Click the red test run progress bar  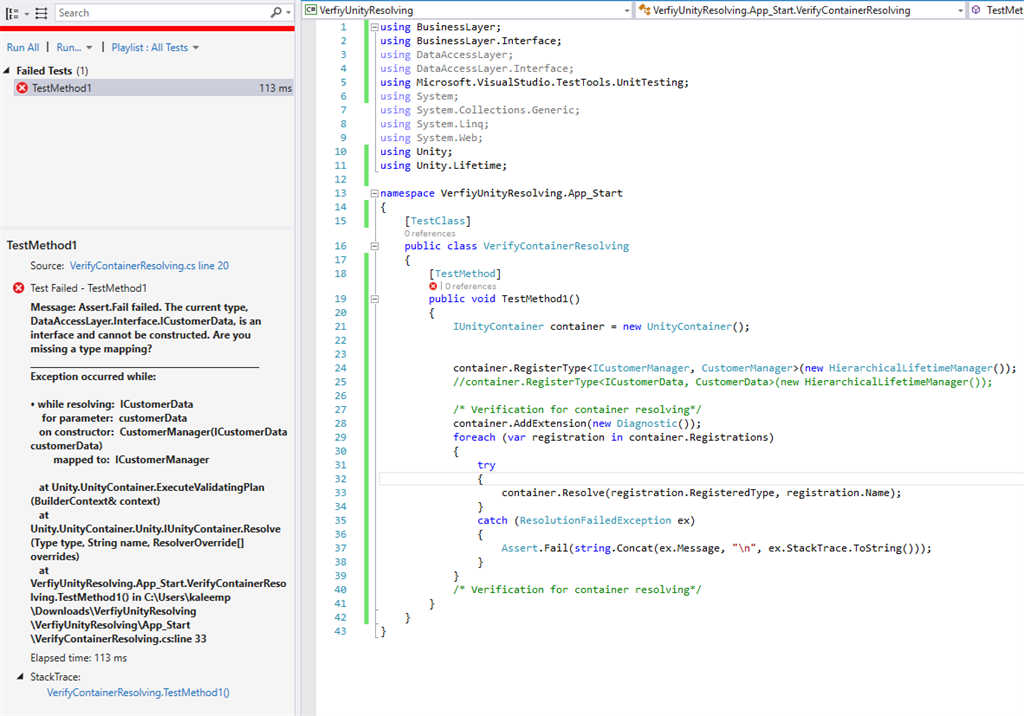click(x=150, y=30)
